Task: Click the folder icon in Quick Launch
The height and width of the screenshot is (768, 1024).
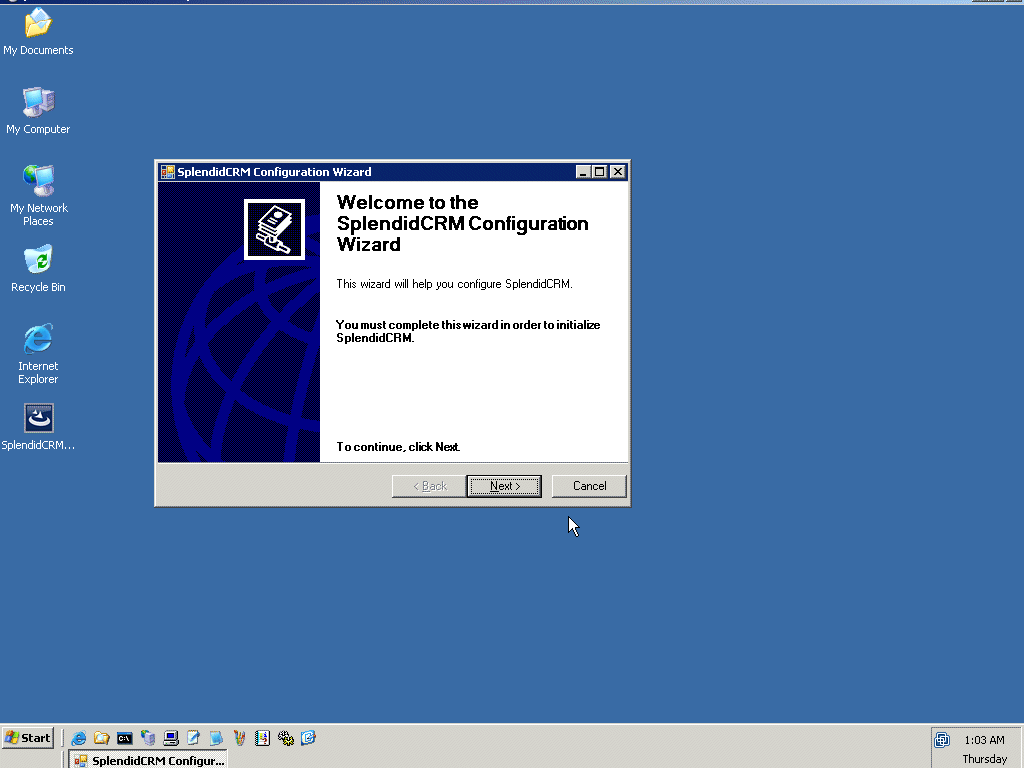Action: (x=102, y=738)
